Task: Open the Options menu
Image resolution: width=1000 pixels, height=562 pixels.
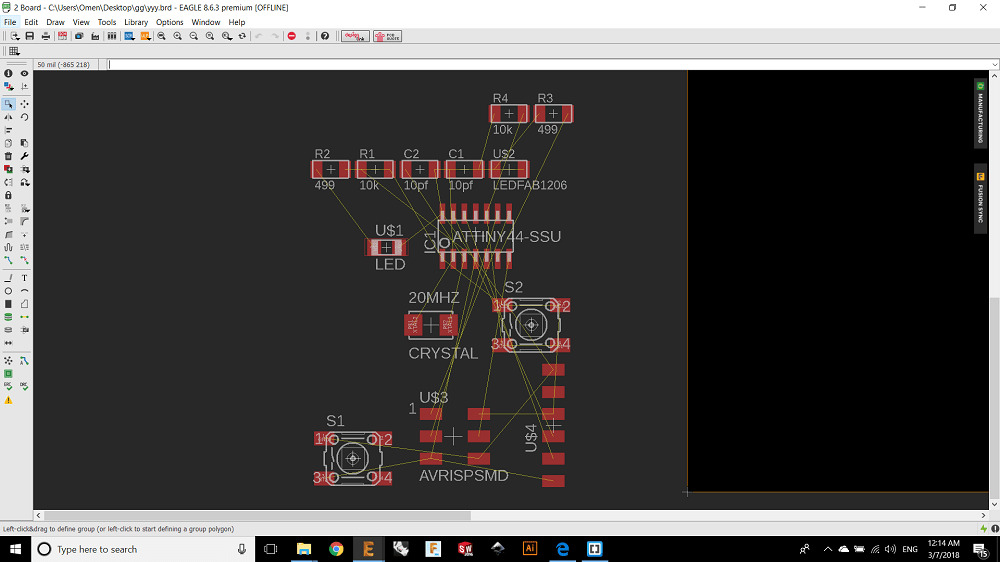Action: (170, 22)
